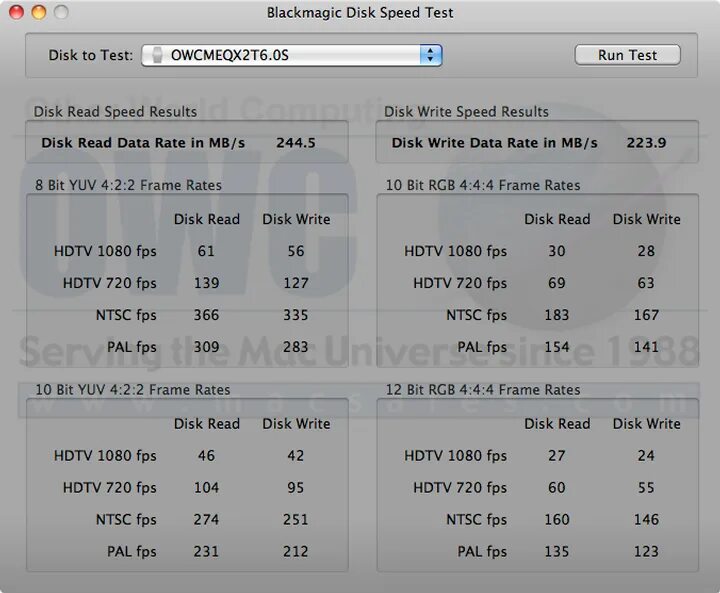Click 10 Bit RGB HDTV 1080 read value 30
The image size is (720, 593).
(557, 251)
